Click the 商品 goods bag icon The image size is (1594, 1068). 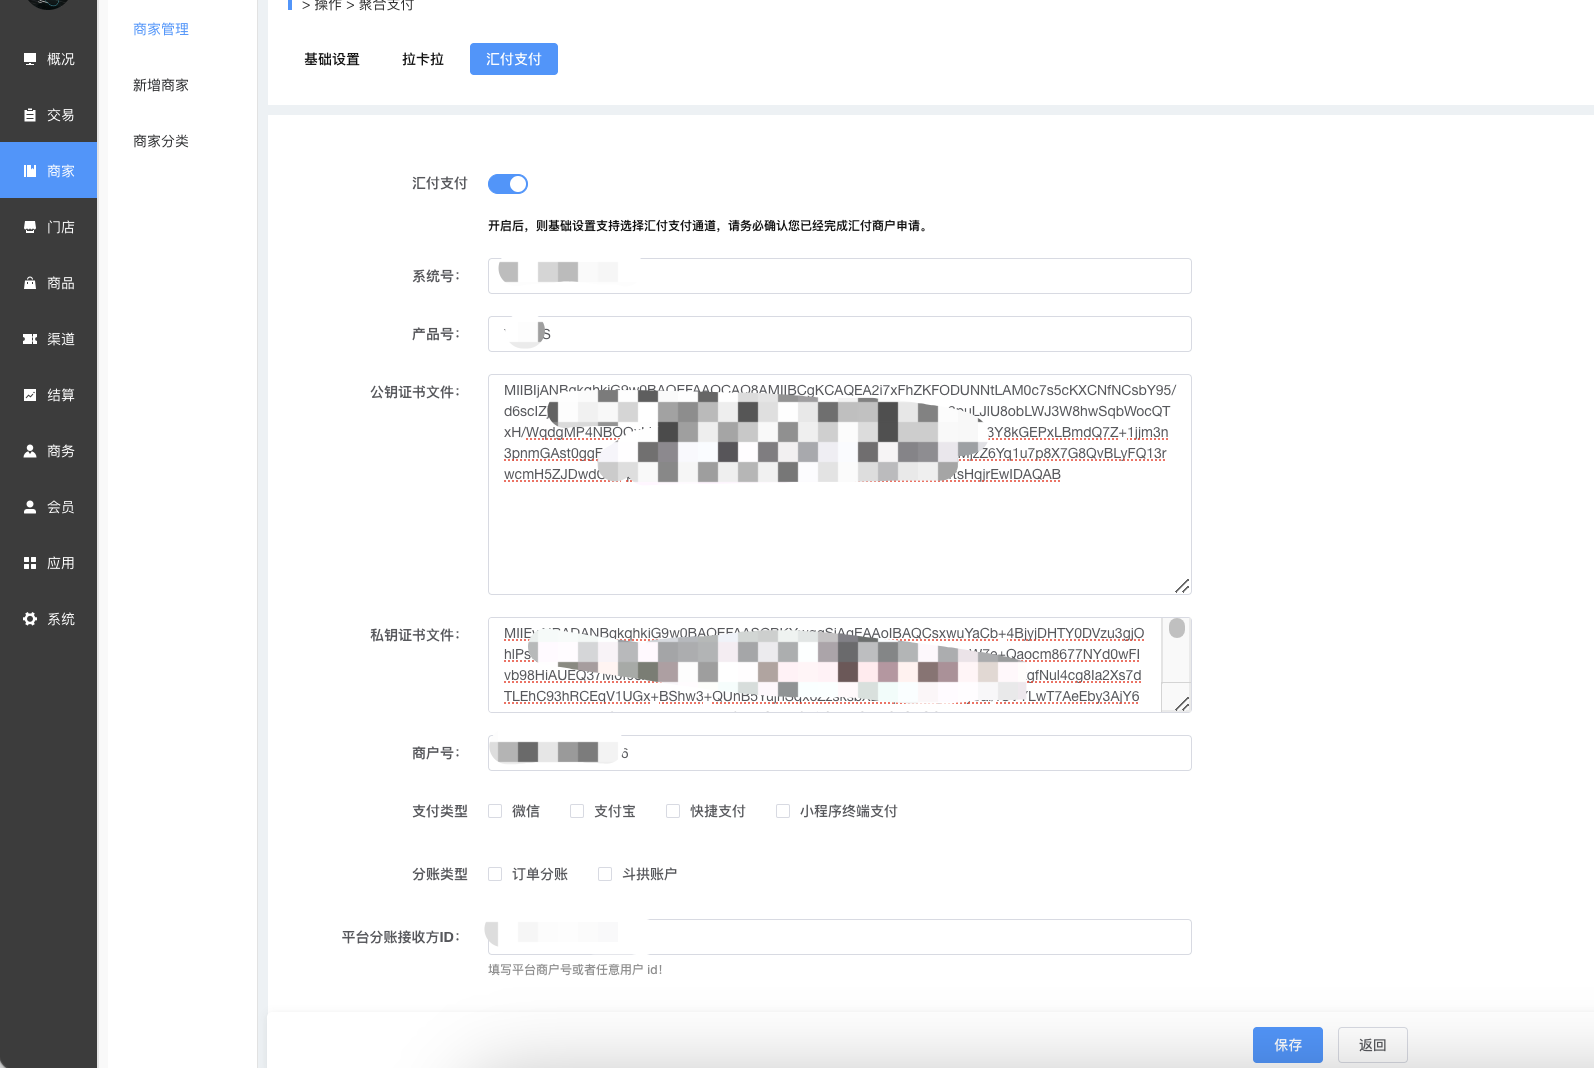click(30, 283)
